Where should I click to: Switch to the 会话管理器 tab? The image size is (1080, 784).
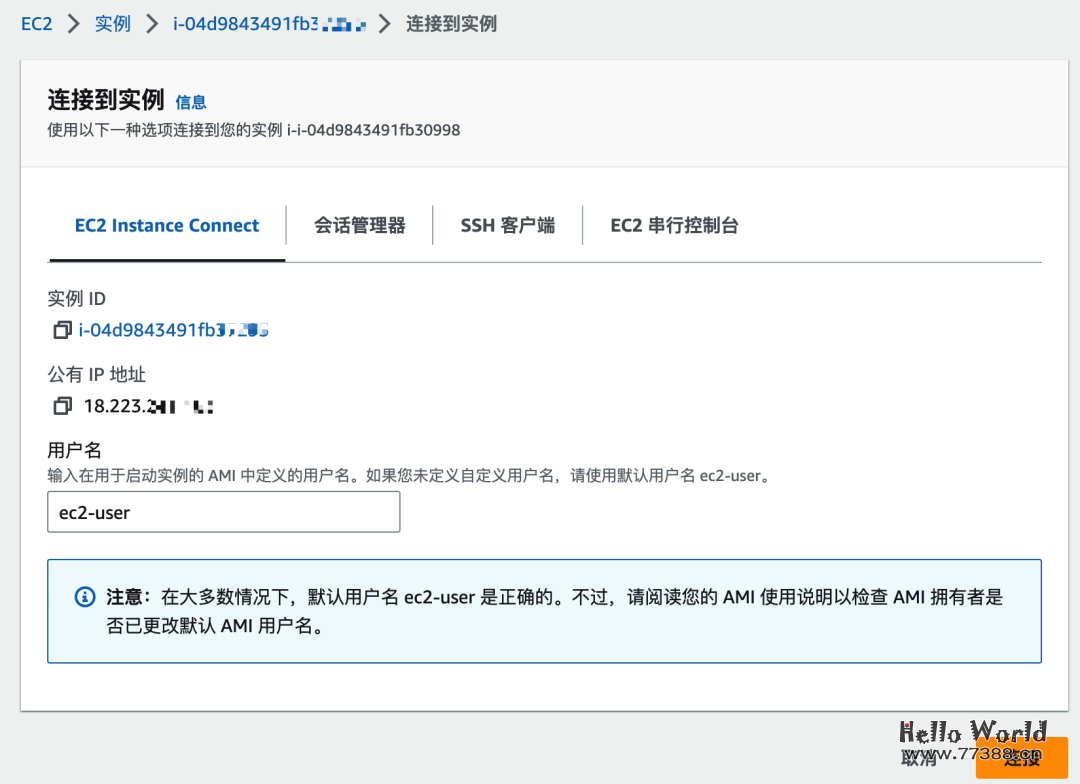(x=359, y=225)
